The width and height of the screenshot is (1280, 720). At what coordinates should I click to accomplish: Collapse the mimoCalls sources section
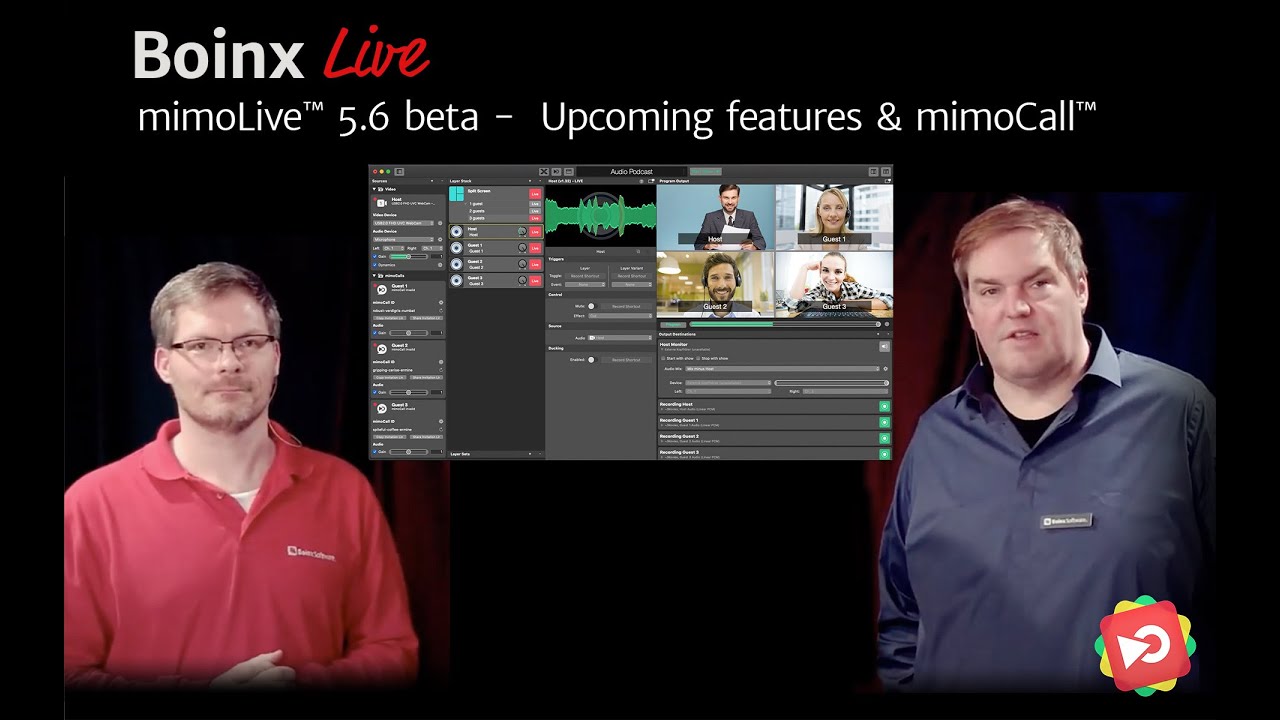374,276
